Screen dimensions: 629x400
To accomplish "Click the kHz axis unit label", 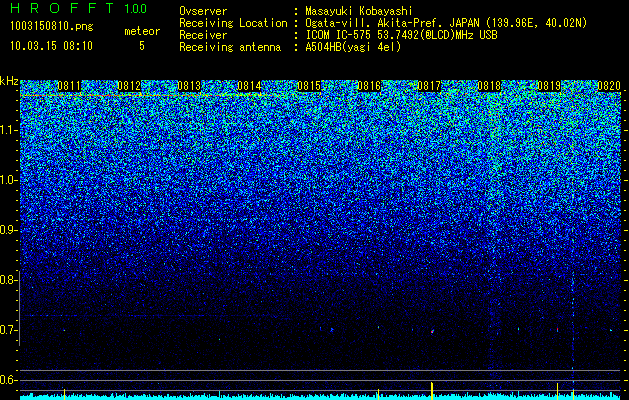I will pyautogui.click(x=9, y=81).
